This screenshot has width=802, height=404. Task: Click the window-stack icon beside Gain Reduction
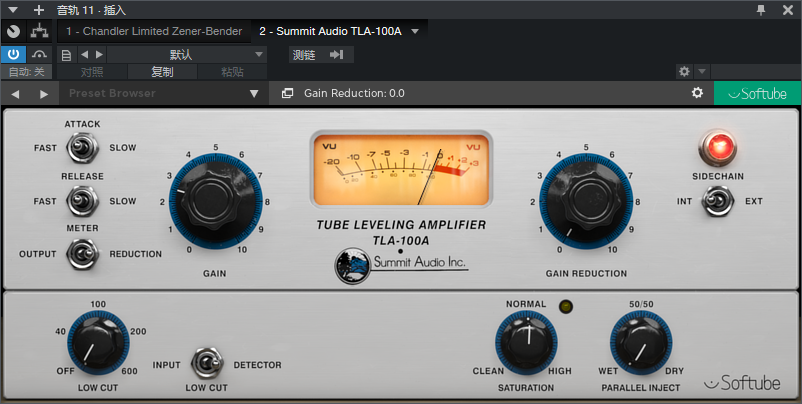(287, 93)
